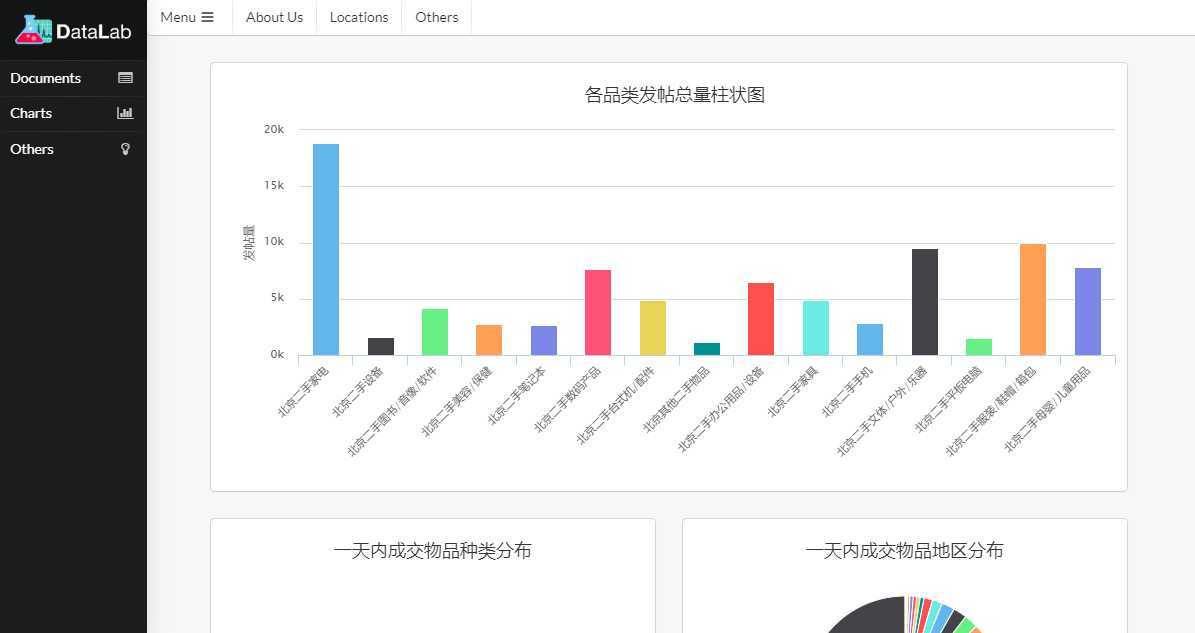The width and height of the screenshot is (1195, 633).
Task: Click the DataLab flask logo
Action: 34,30
